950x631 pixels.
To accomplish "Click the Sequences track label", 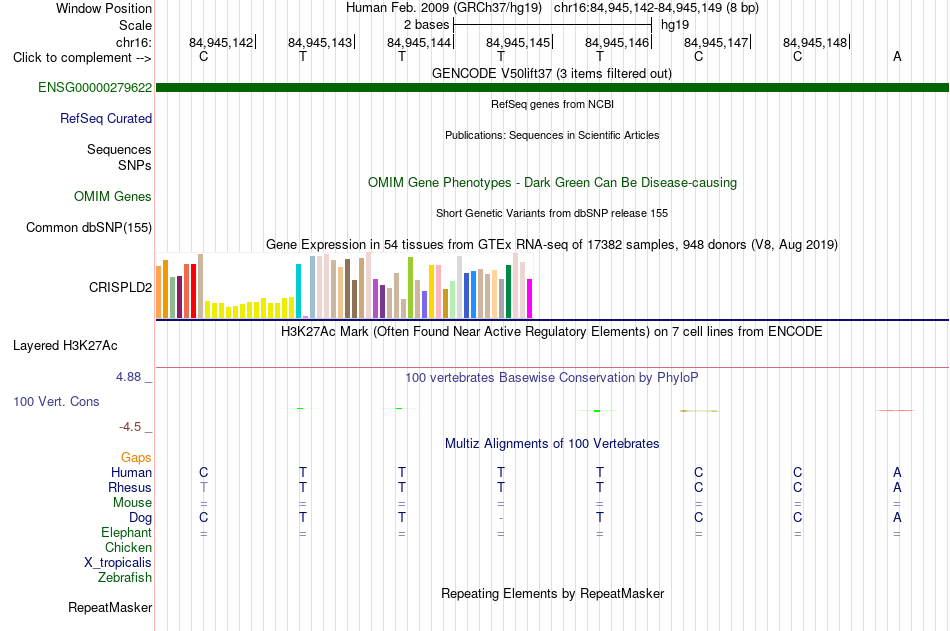I will tap(119, 149).
